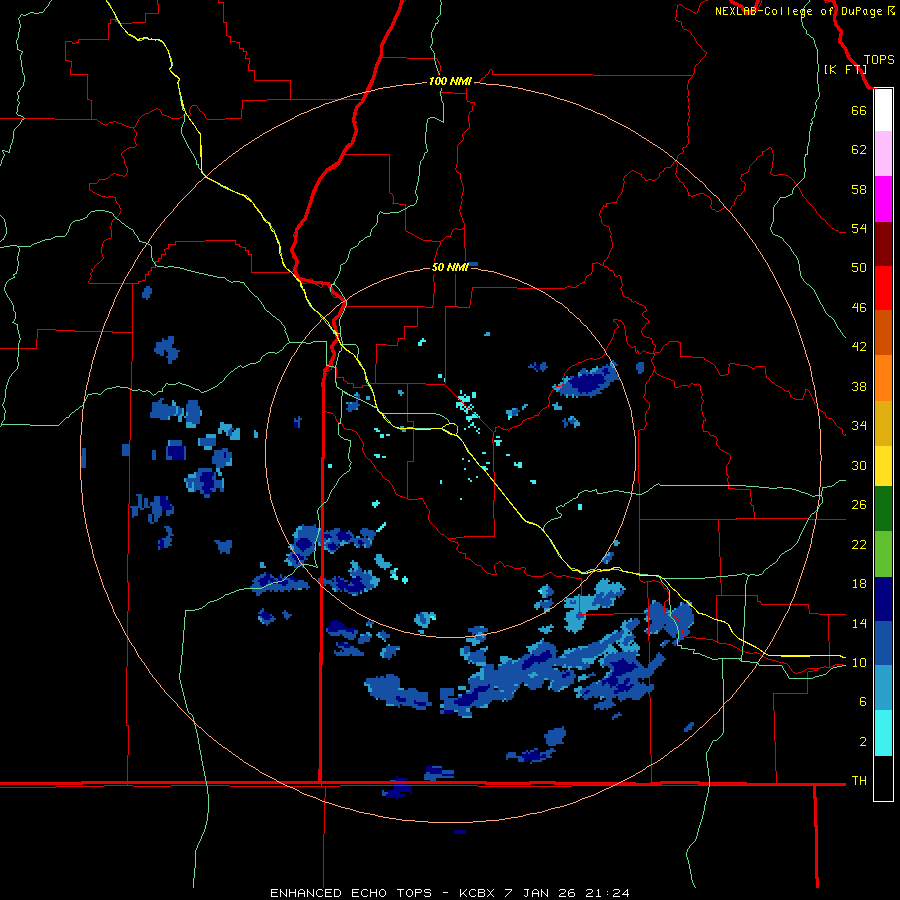Click the '62' legend value
Viewport: 900px width, 900px height.
(859, 150)
